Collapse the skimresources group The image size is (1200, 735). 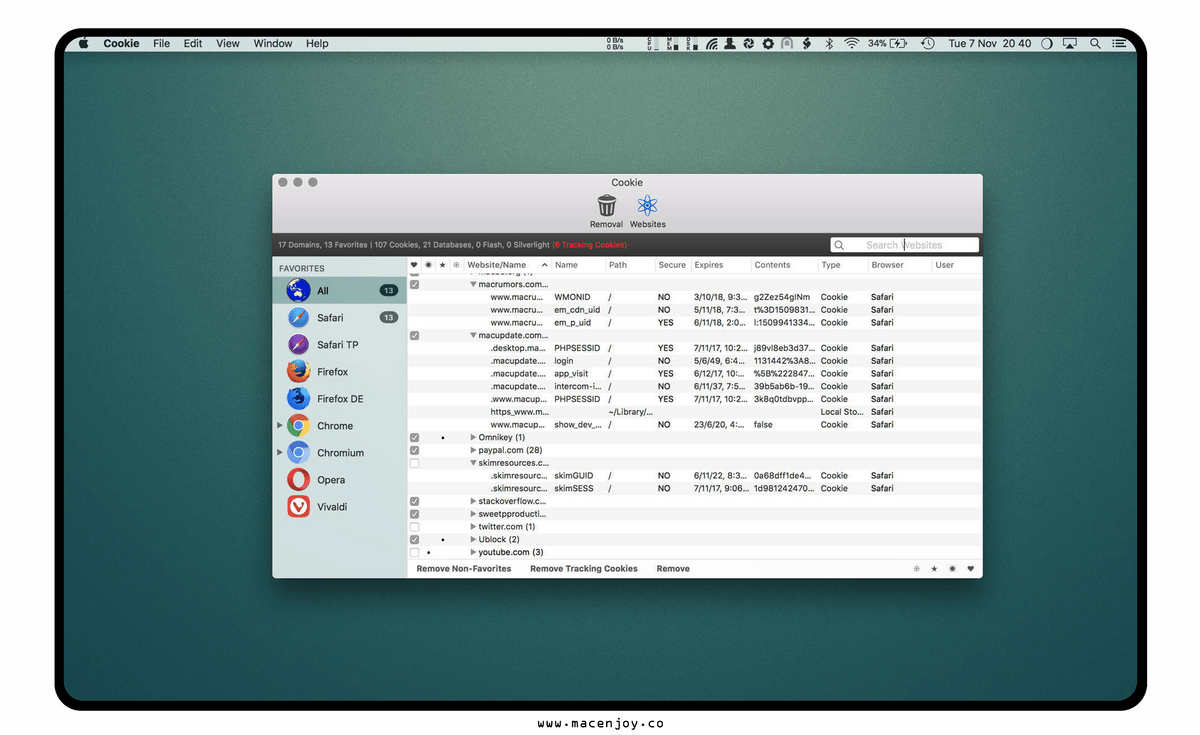(x=474, y=464)
